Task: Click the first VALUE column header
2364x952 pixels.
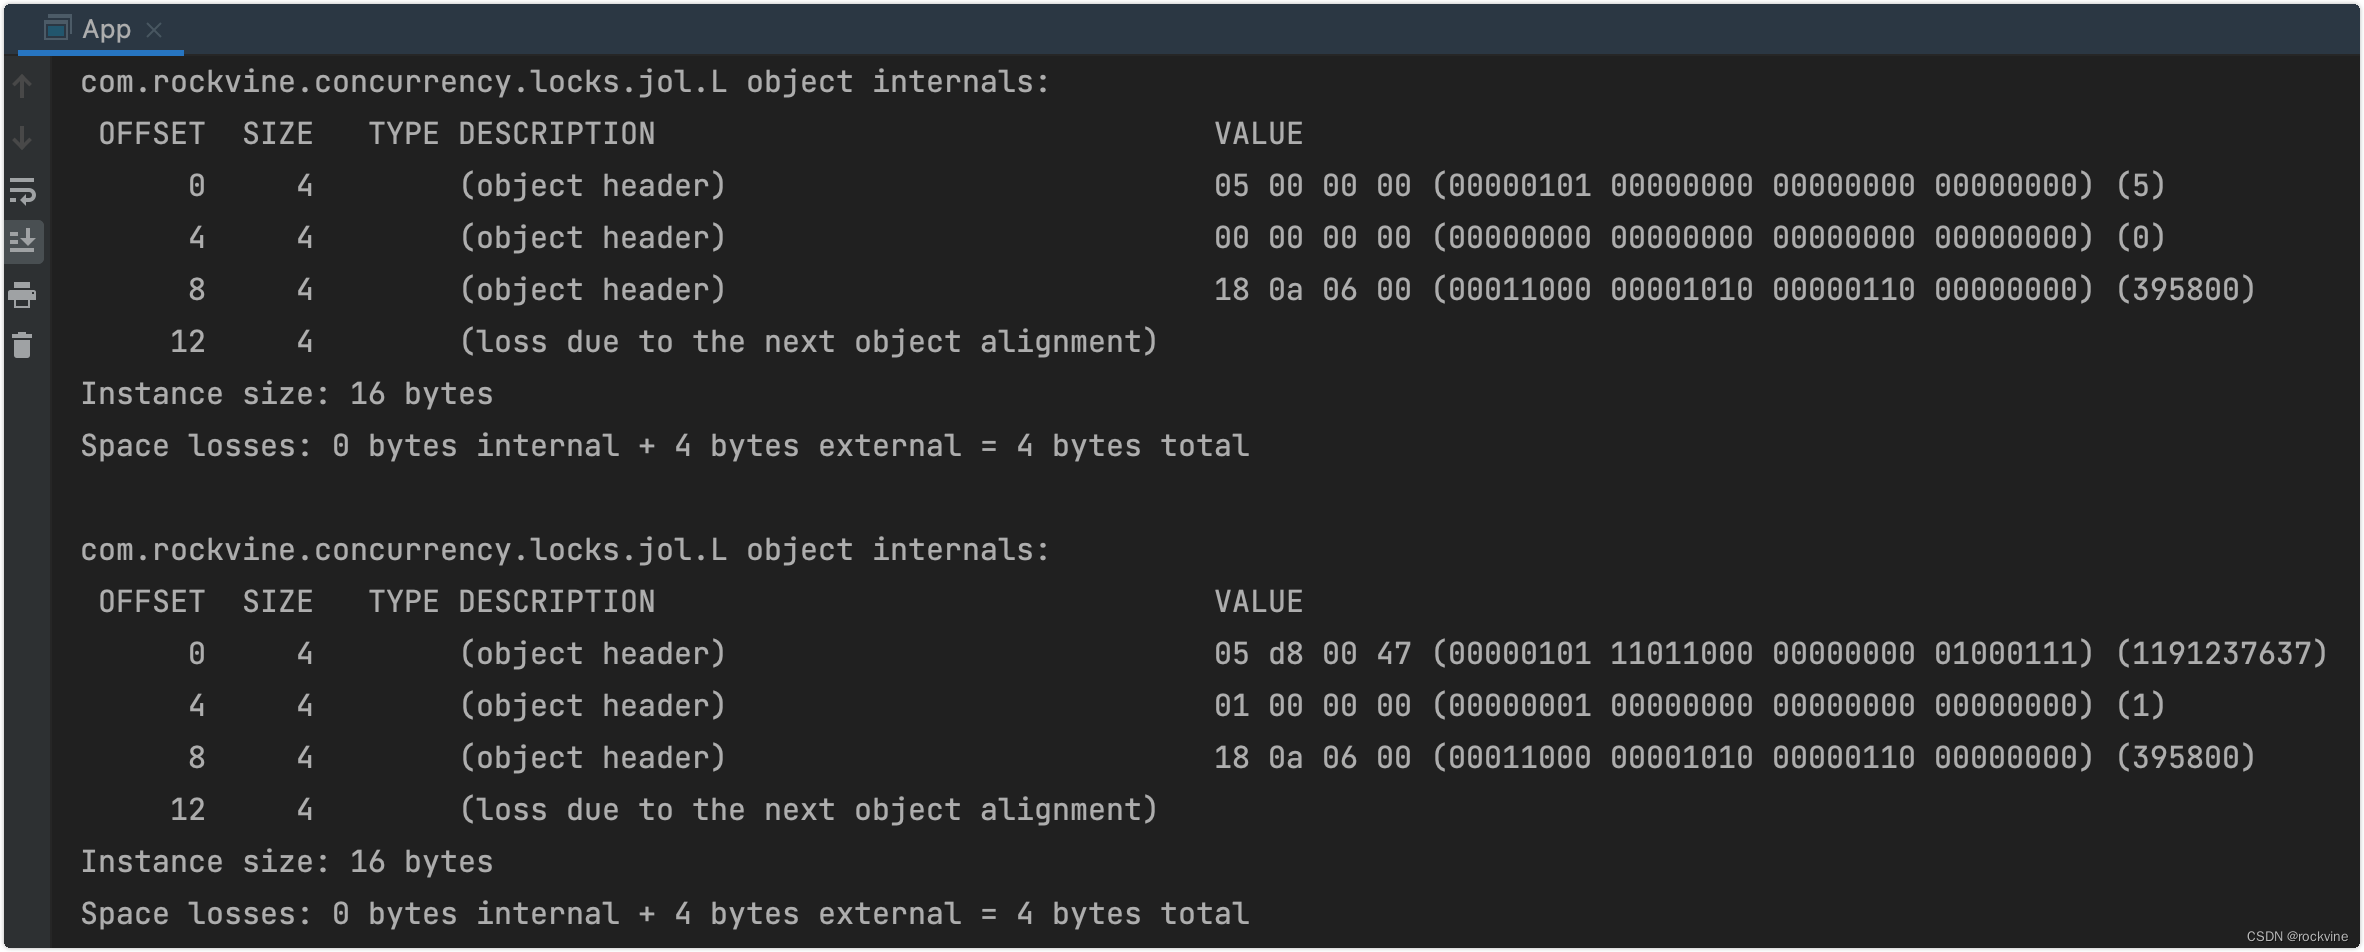Action: (x=1258, y=134)
